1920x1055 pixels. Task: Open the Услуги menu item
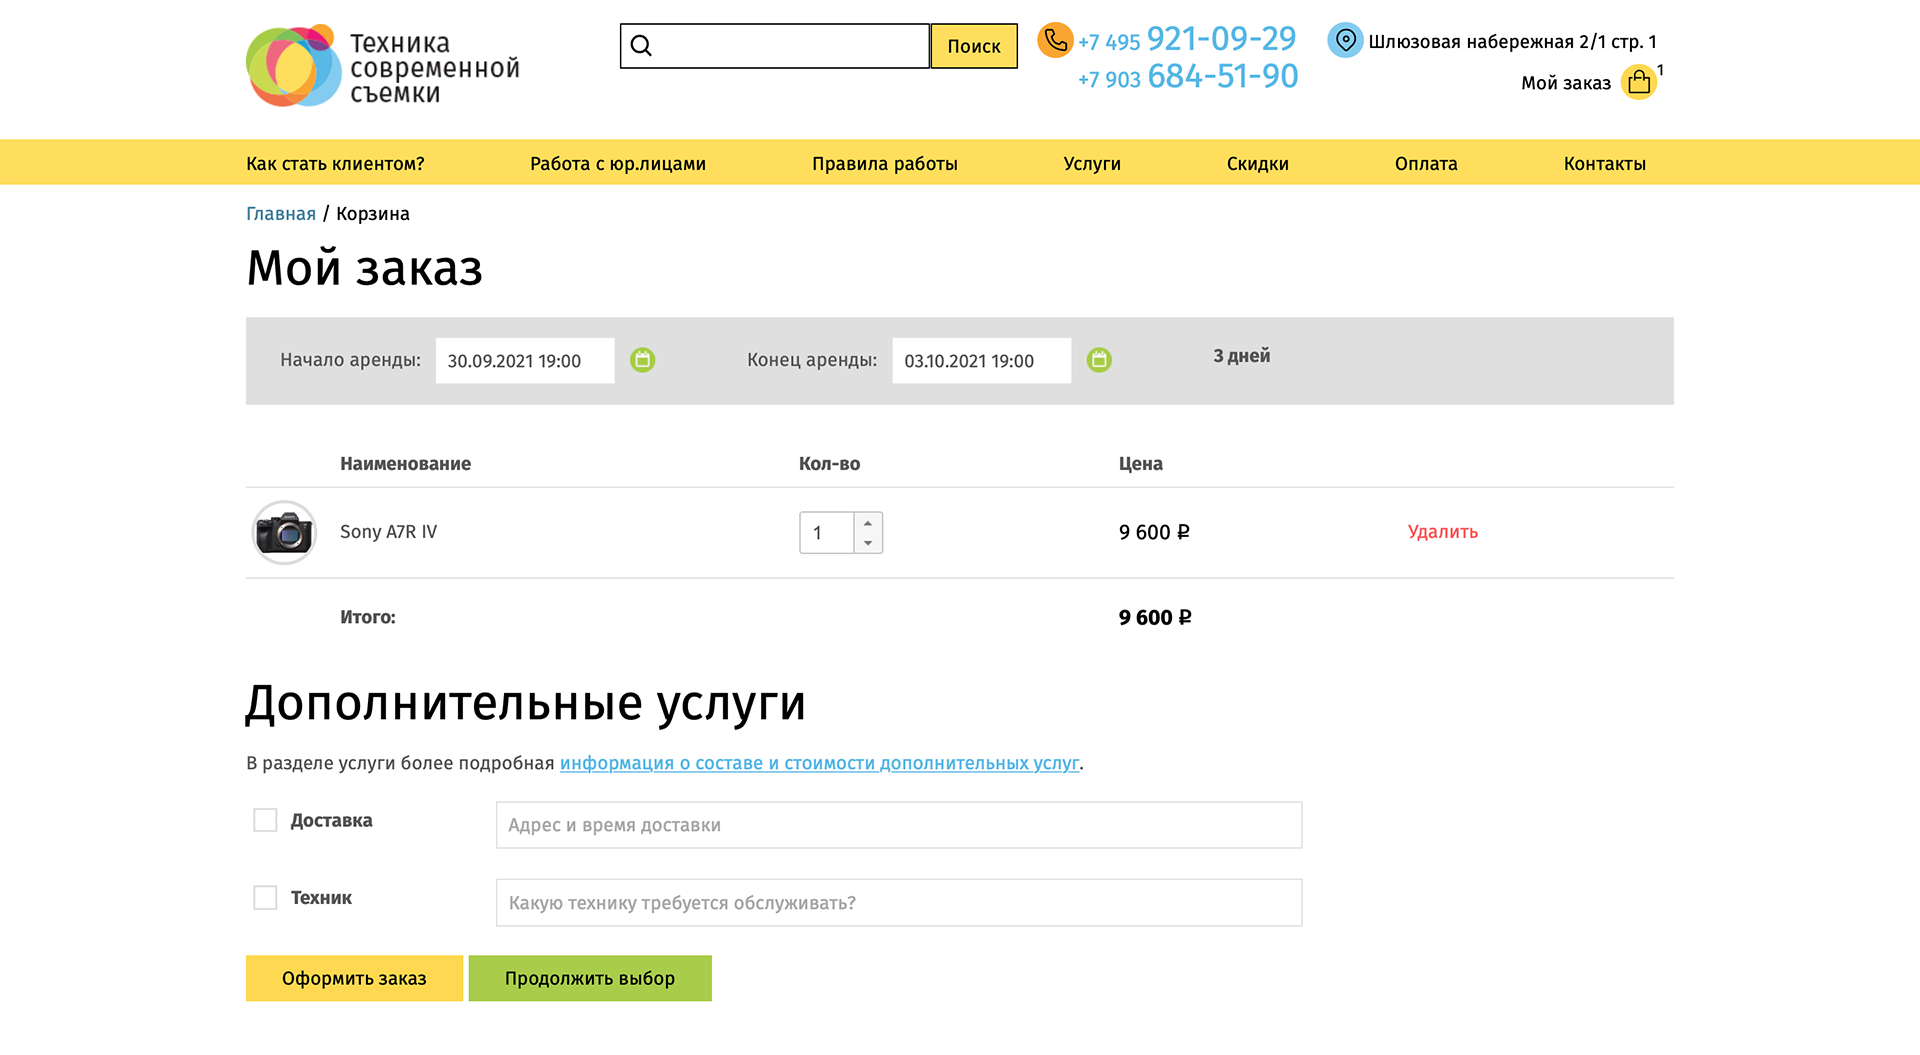1092,163
